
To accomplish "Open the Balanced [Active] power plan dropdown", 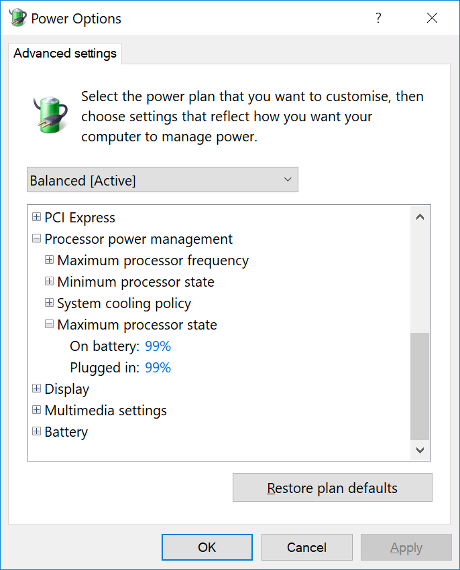I will pyautogui.click(x=163, y=180).
